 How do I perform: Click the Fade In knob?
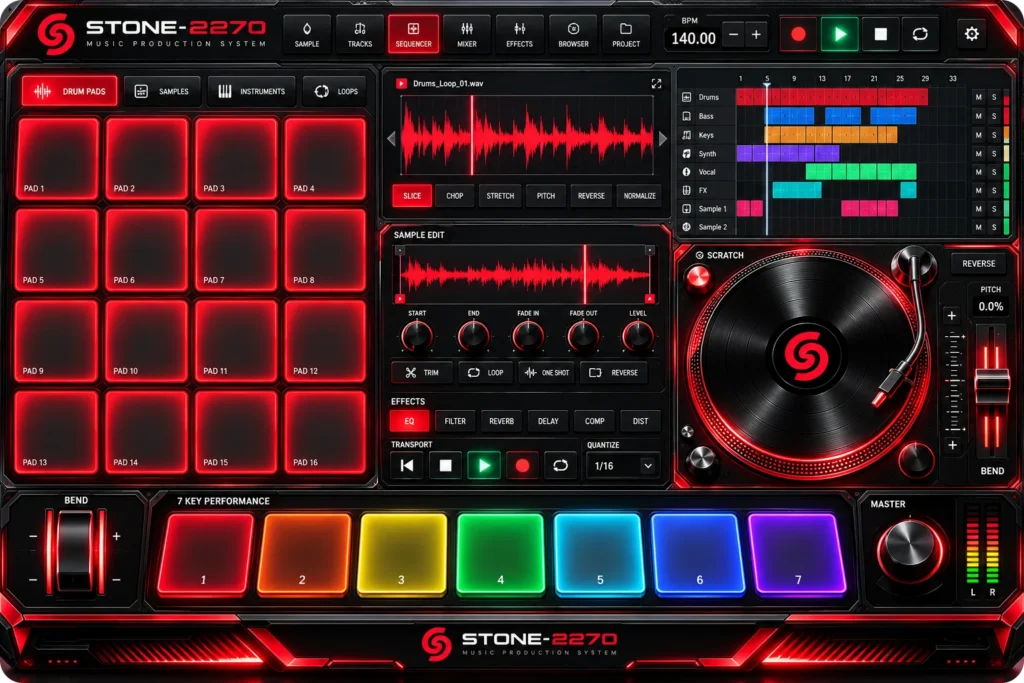tap(528, 336)
